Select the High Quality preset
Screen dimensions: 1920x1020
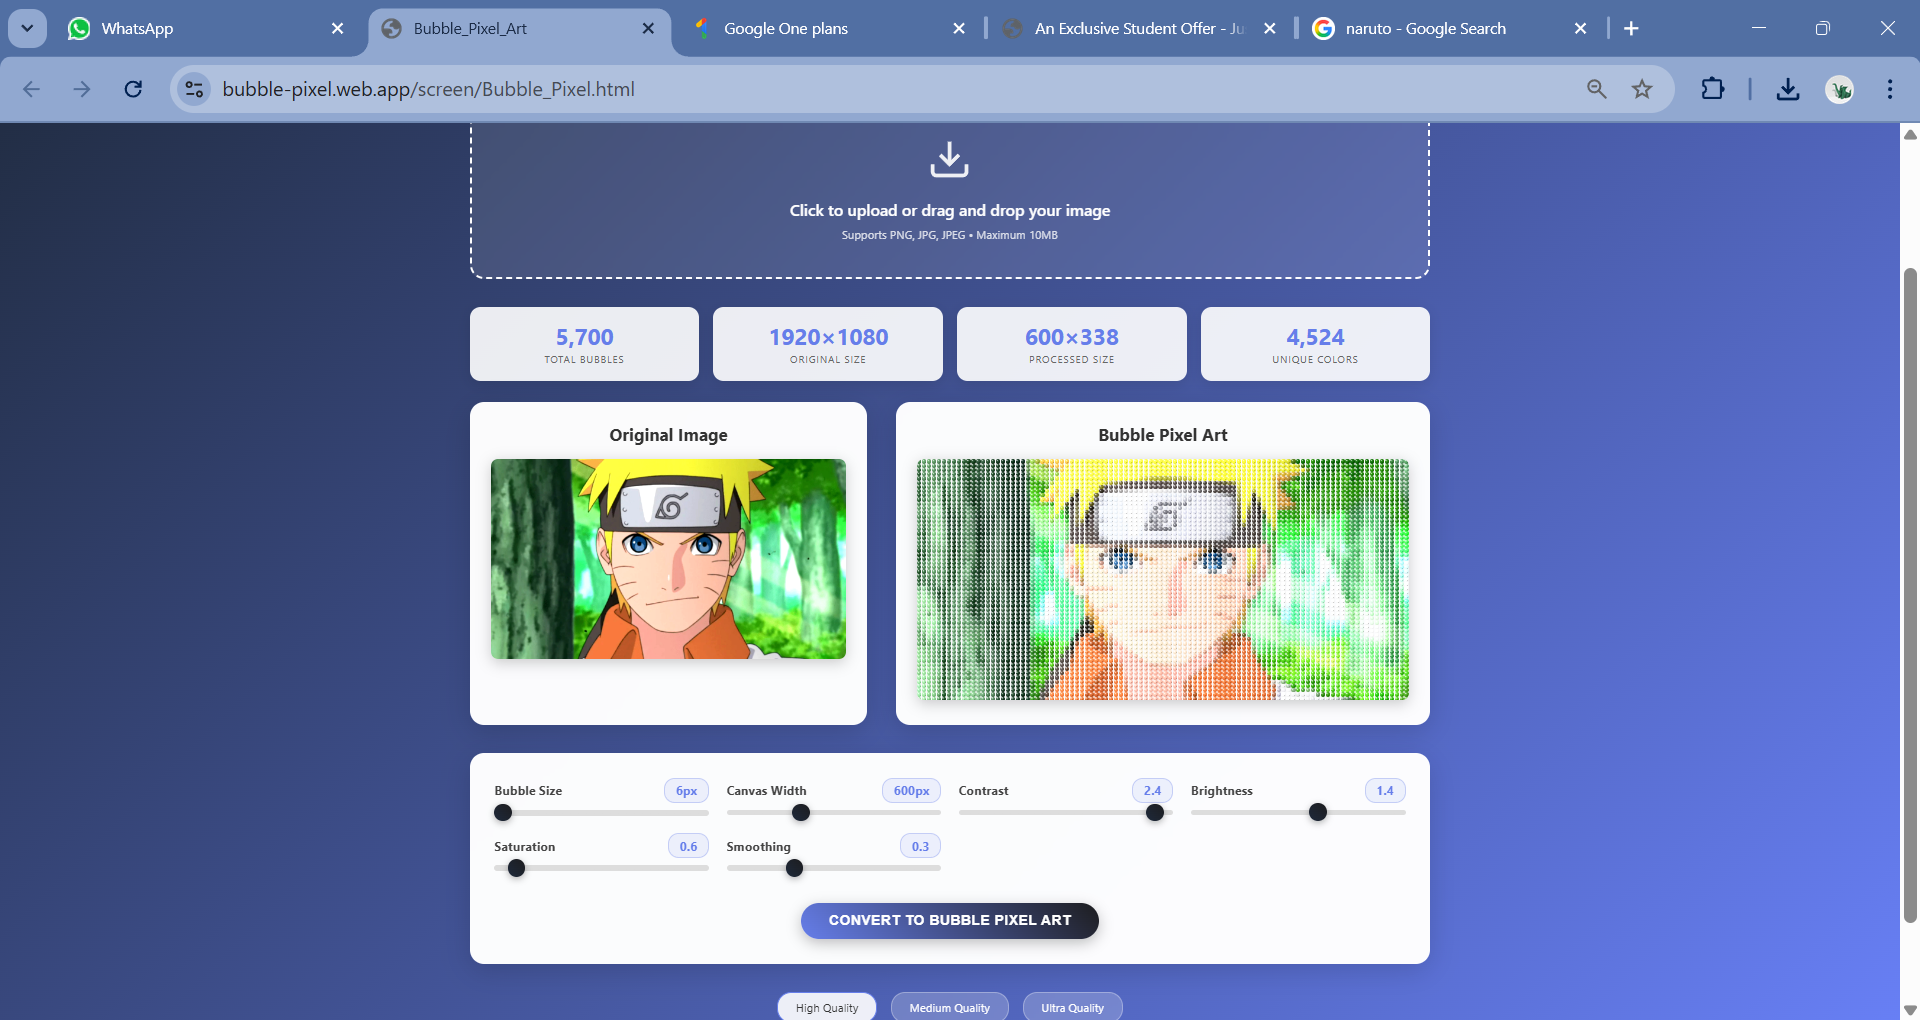826,1007
